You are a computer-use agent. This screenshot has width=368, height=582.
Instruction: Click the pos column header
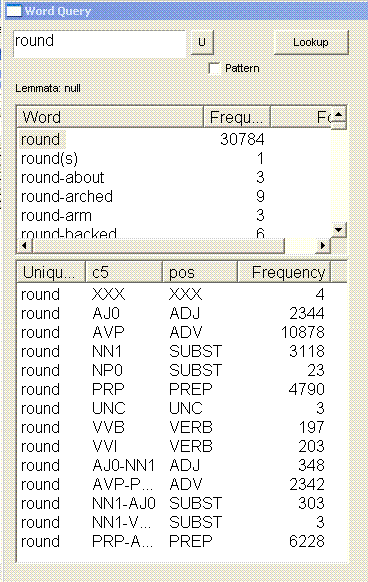pyautogui.click(x=200, y=272)
